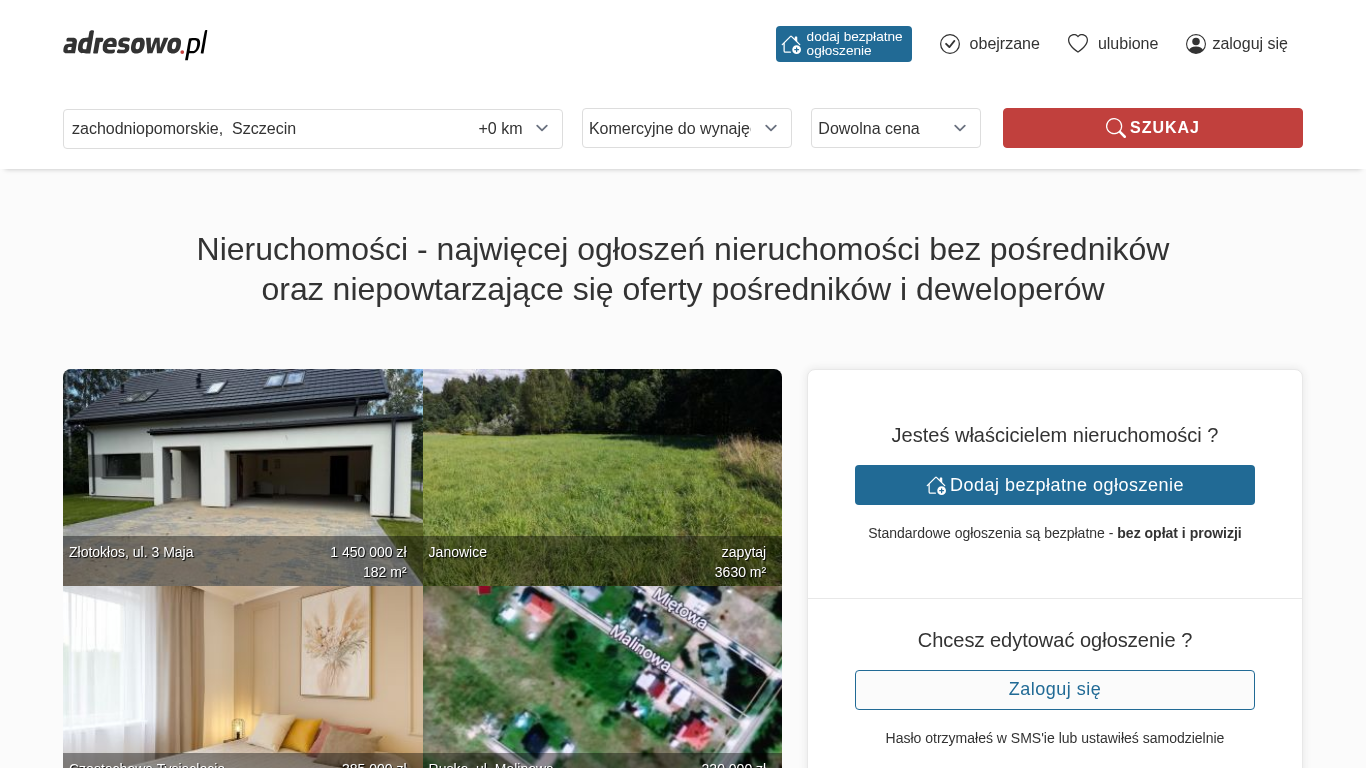Click house icon in Dodaj bezpłatne ogłoszenie button
Image resolution: width=1366 pixels, height=768 pixels.
pyautogui.click(x=936, y=485)
